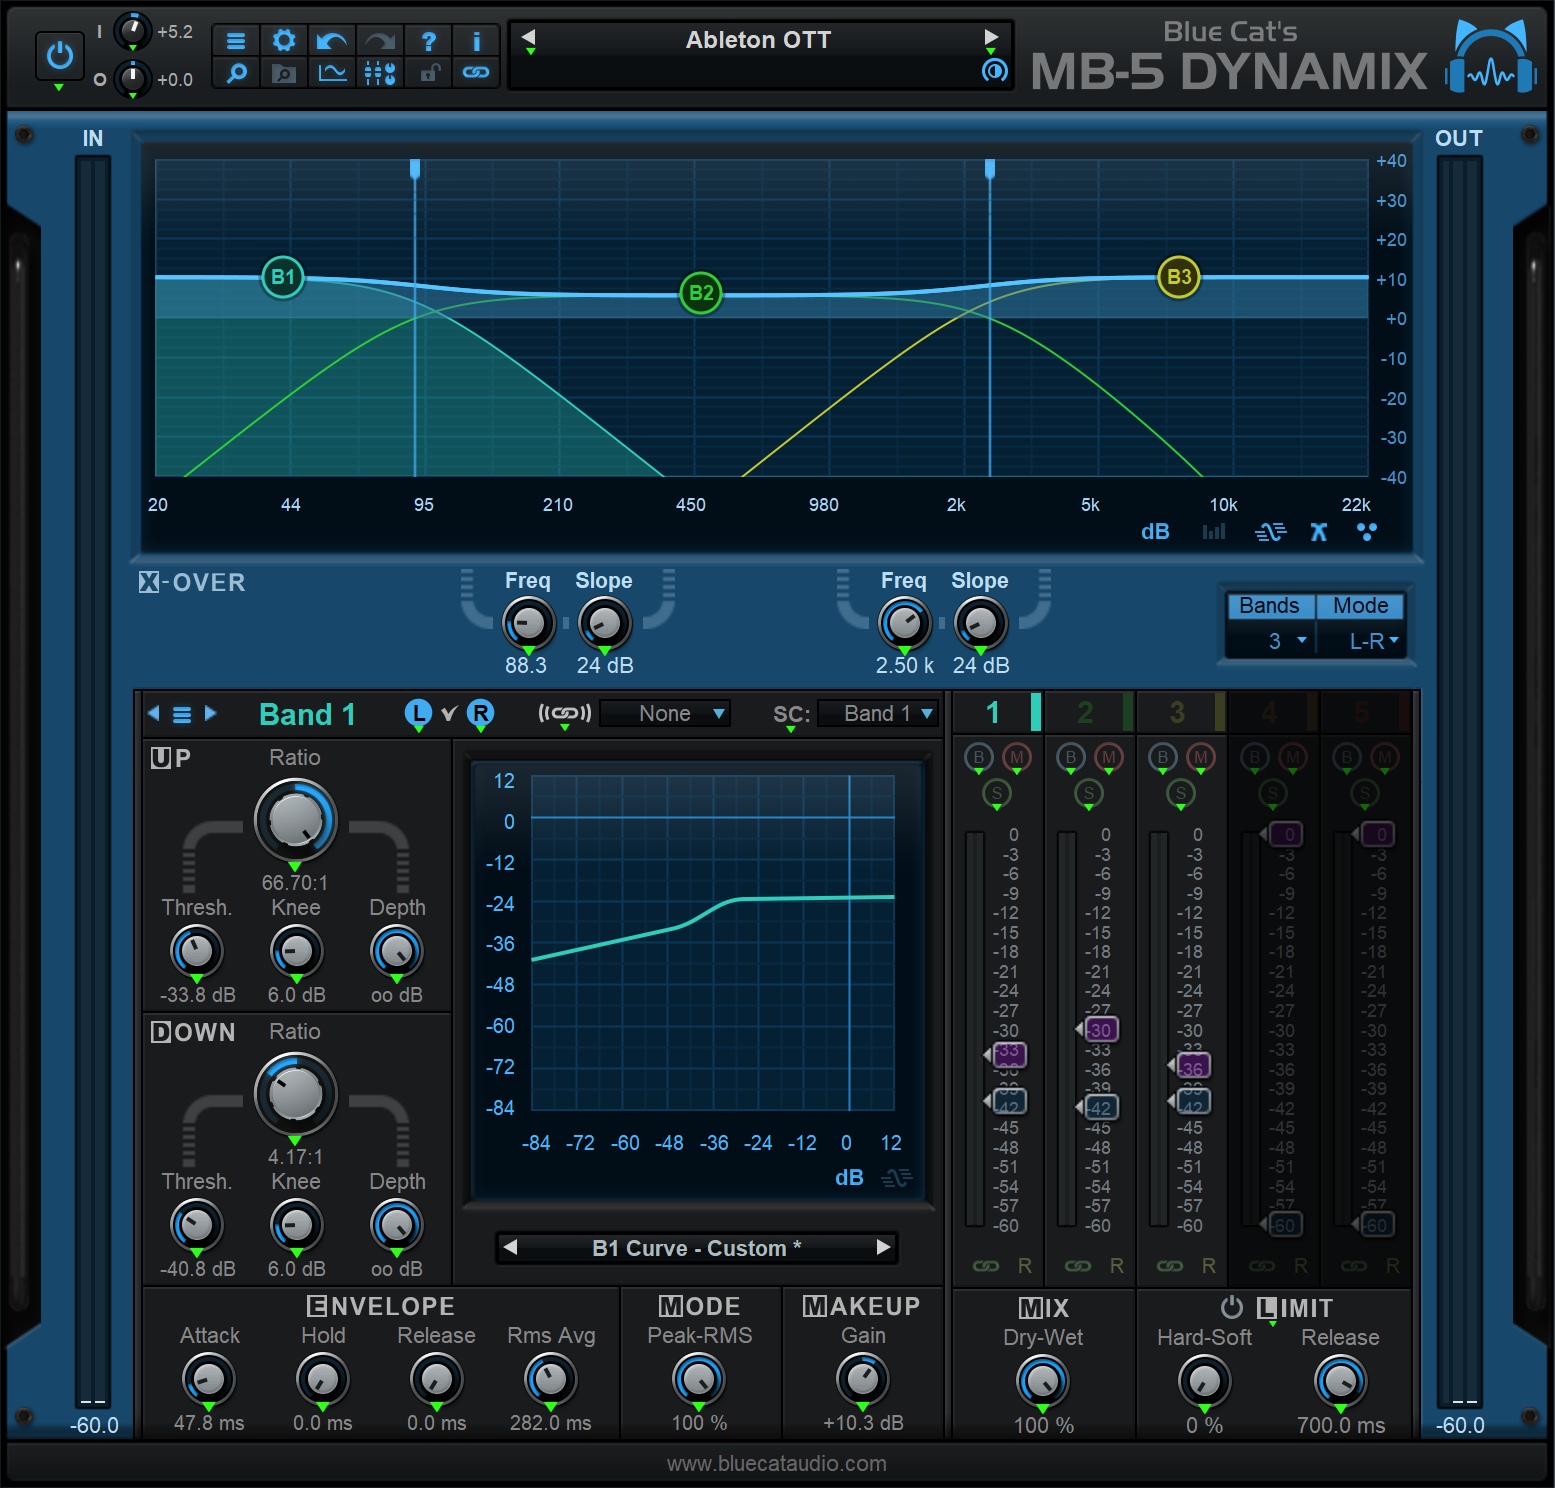This screenshot has width=1555, height=1488.
Task: Click the help question mark icon
Action: coord(429,41)
